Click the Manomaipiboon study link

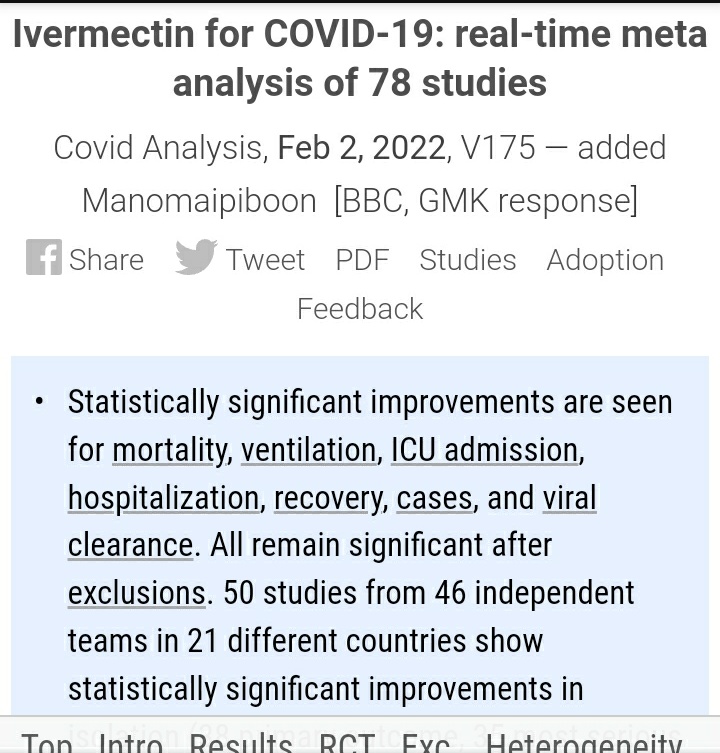pos(199,200)
